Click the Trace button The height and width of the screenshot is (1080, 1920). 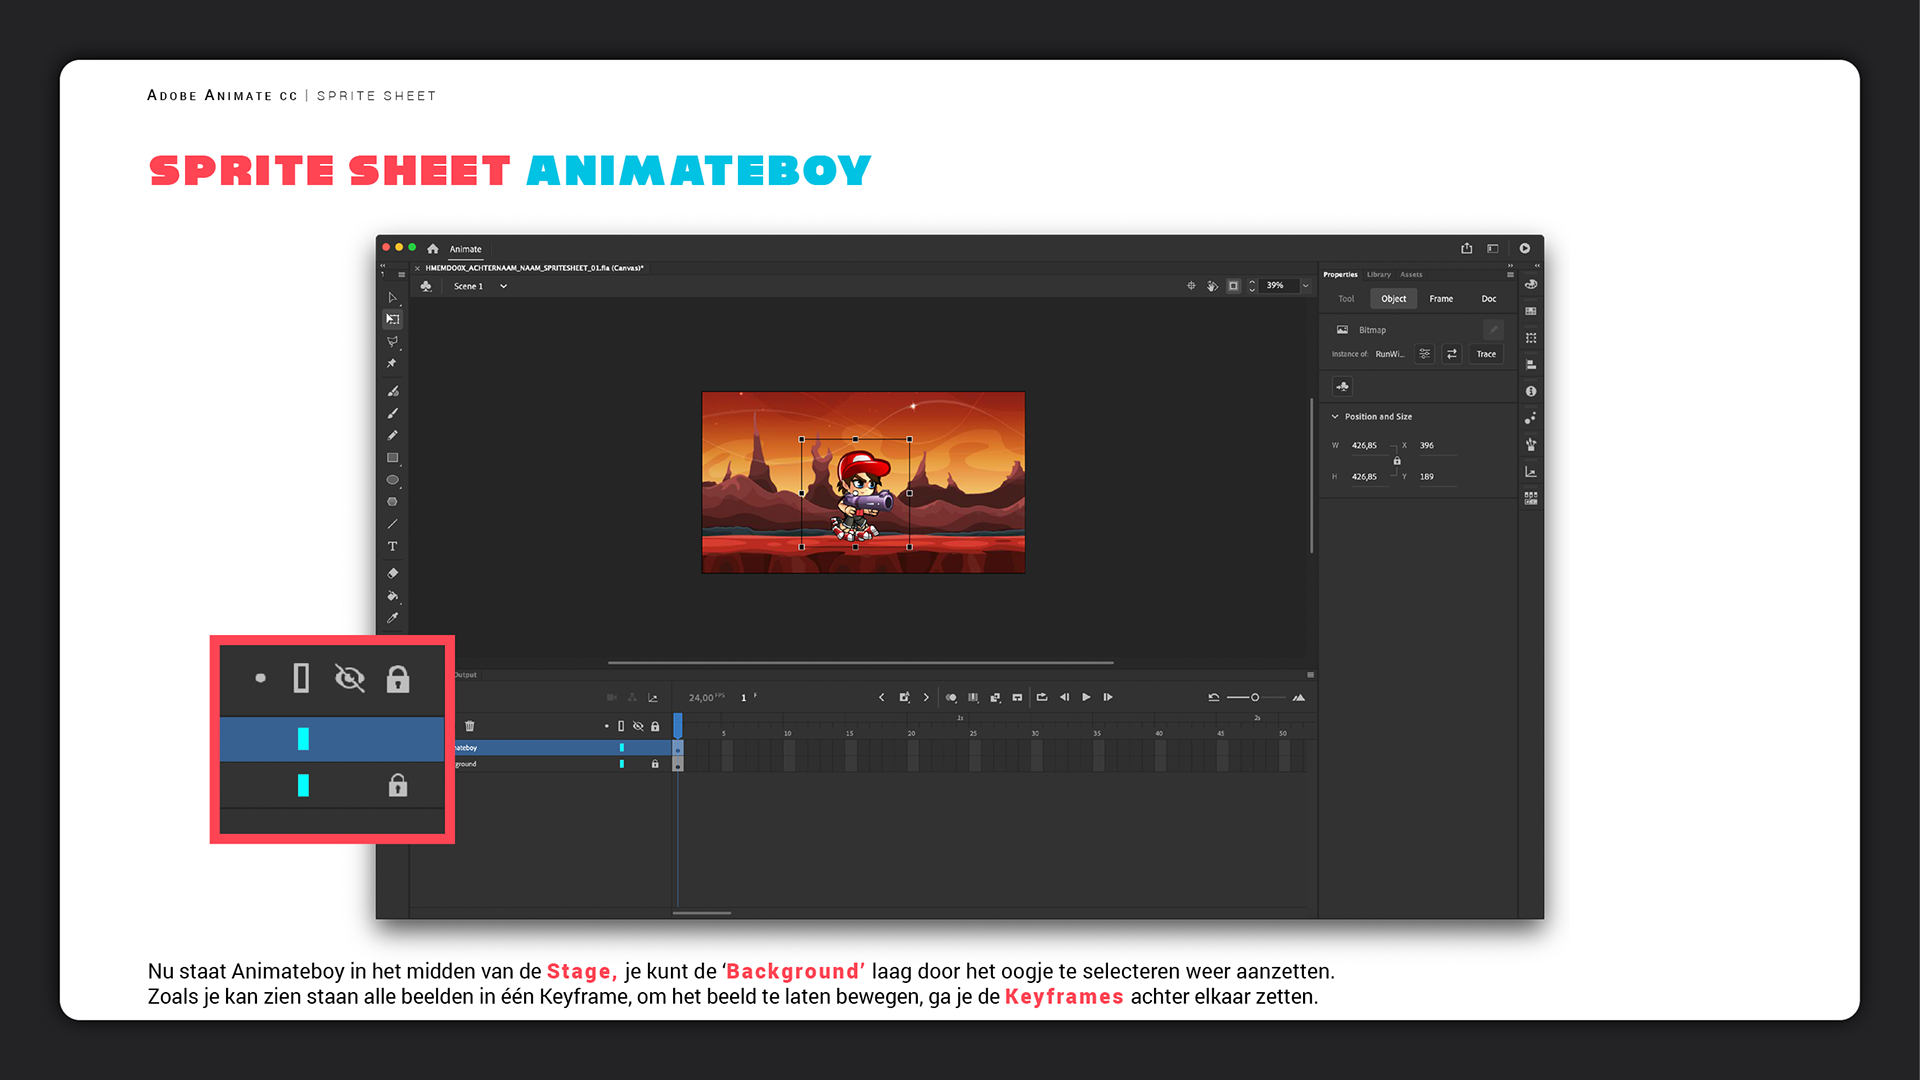click(1486, 354)
